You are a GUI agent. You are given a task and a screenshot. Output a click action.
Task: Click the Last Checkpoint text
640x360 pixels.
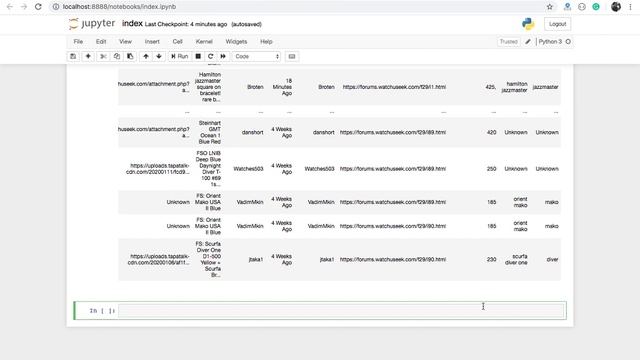click(x=186, y=24)
